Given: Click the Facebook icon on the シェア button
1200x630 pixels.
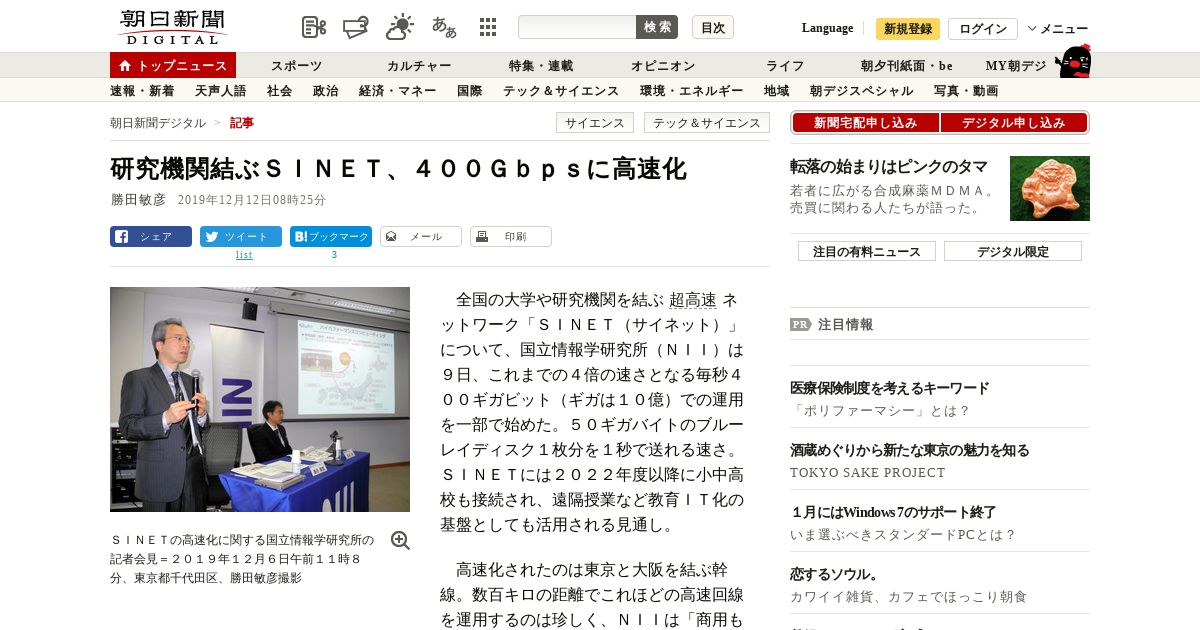Looking at the screenshot, I should click(x=122, y=237).
